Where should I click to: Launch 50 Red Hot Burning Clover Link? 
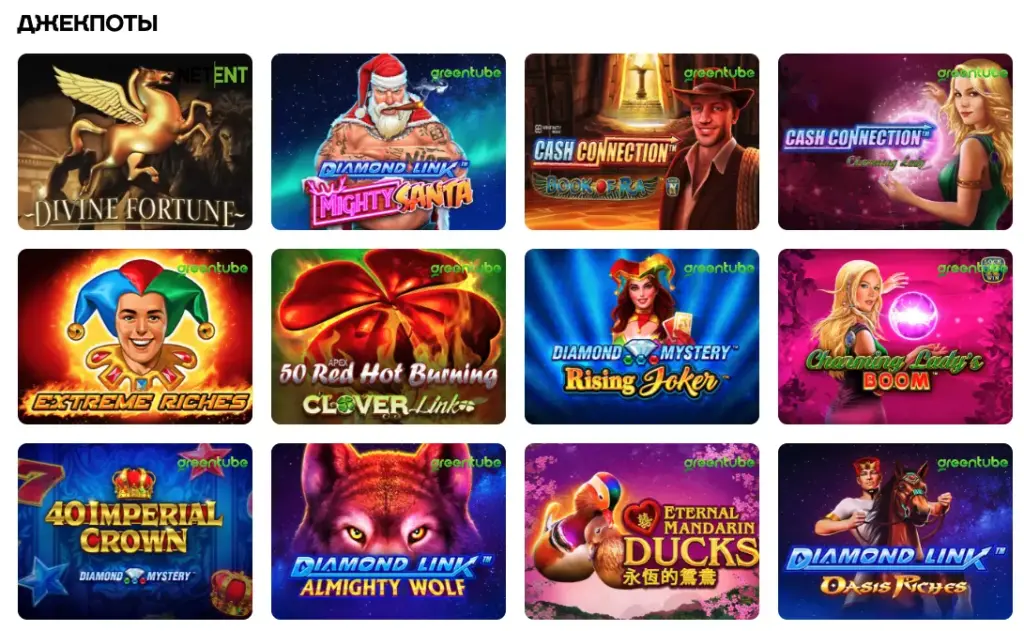pyautogui.click(x=389, y=336)
